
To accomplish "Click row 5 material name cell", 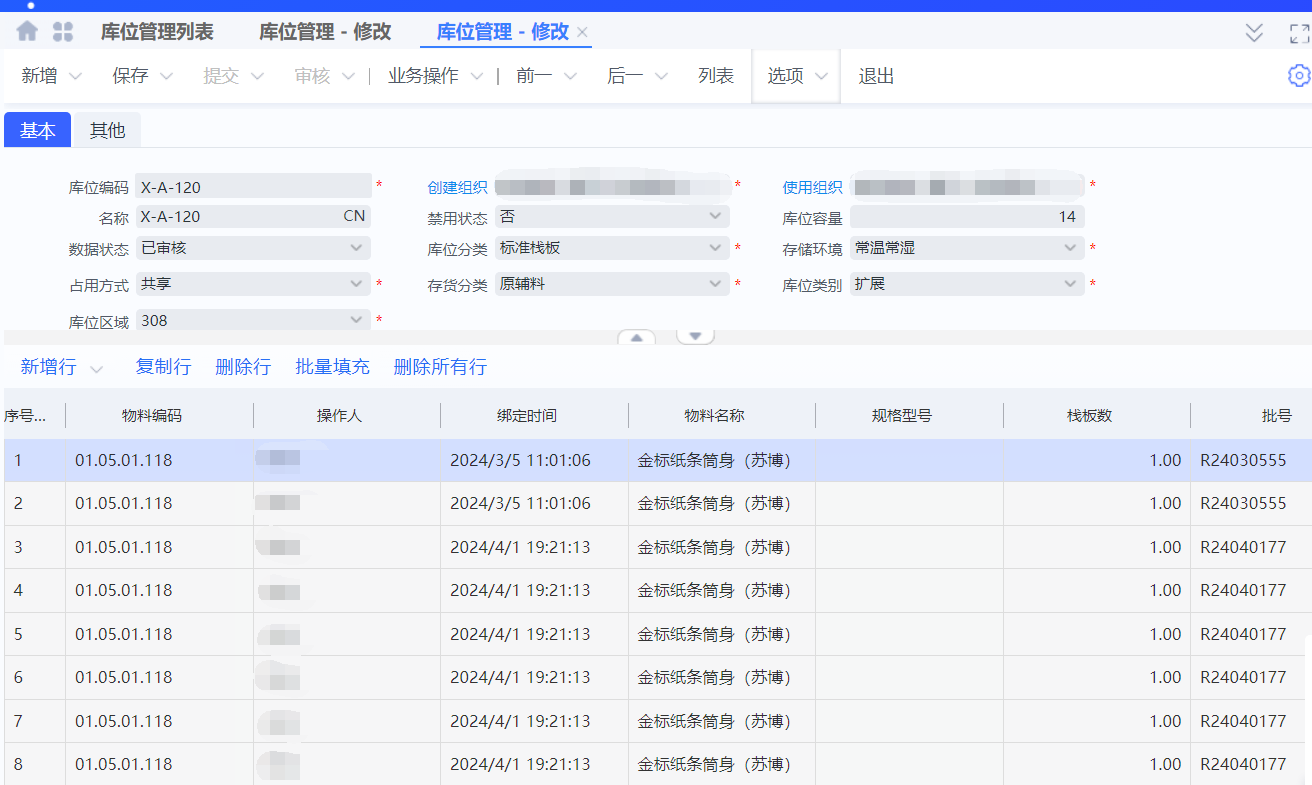I will 721,634.
